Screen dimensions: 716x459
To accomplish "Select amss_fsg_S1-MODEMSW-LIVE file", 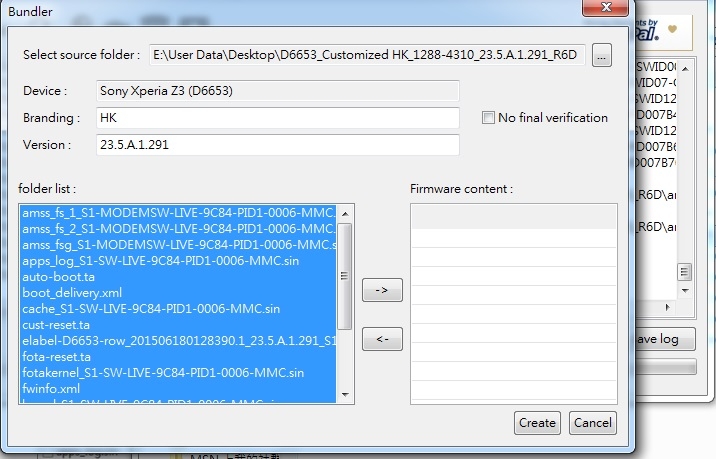I will 178,245.
